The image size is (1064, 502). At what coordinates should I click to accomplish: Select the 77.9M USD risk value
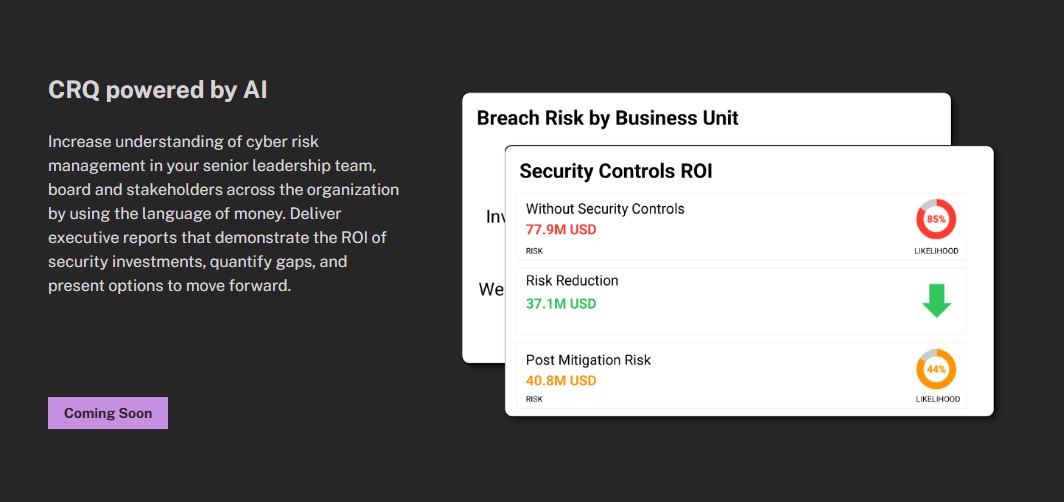[x=560, y=230]
